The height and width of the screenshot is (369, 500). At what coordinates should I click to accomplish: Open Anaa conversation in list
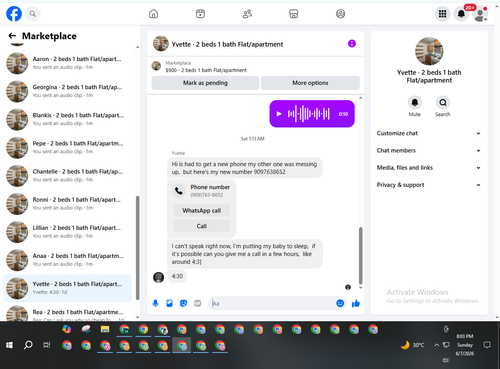coord(67,260)
